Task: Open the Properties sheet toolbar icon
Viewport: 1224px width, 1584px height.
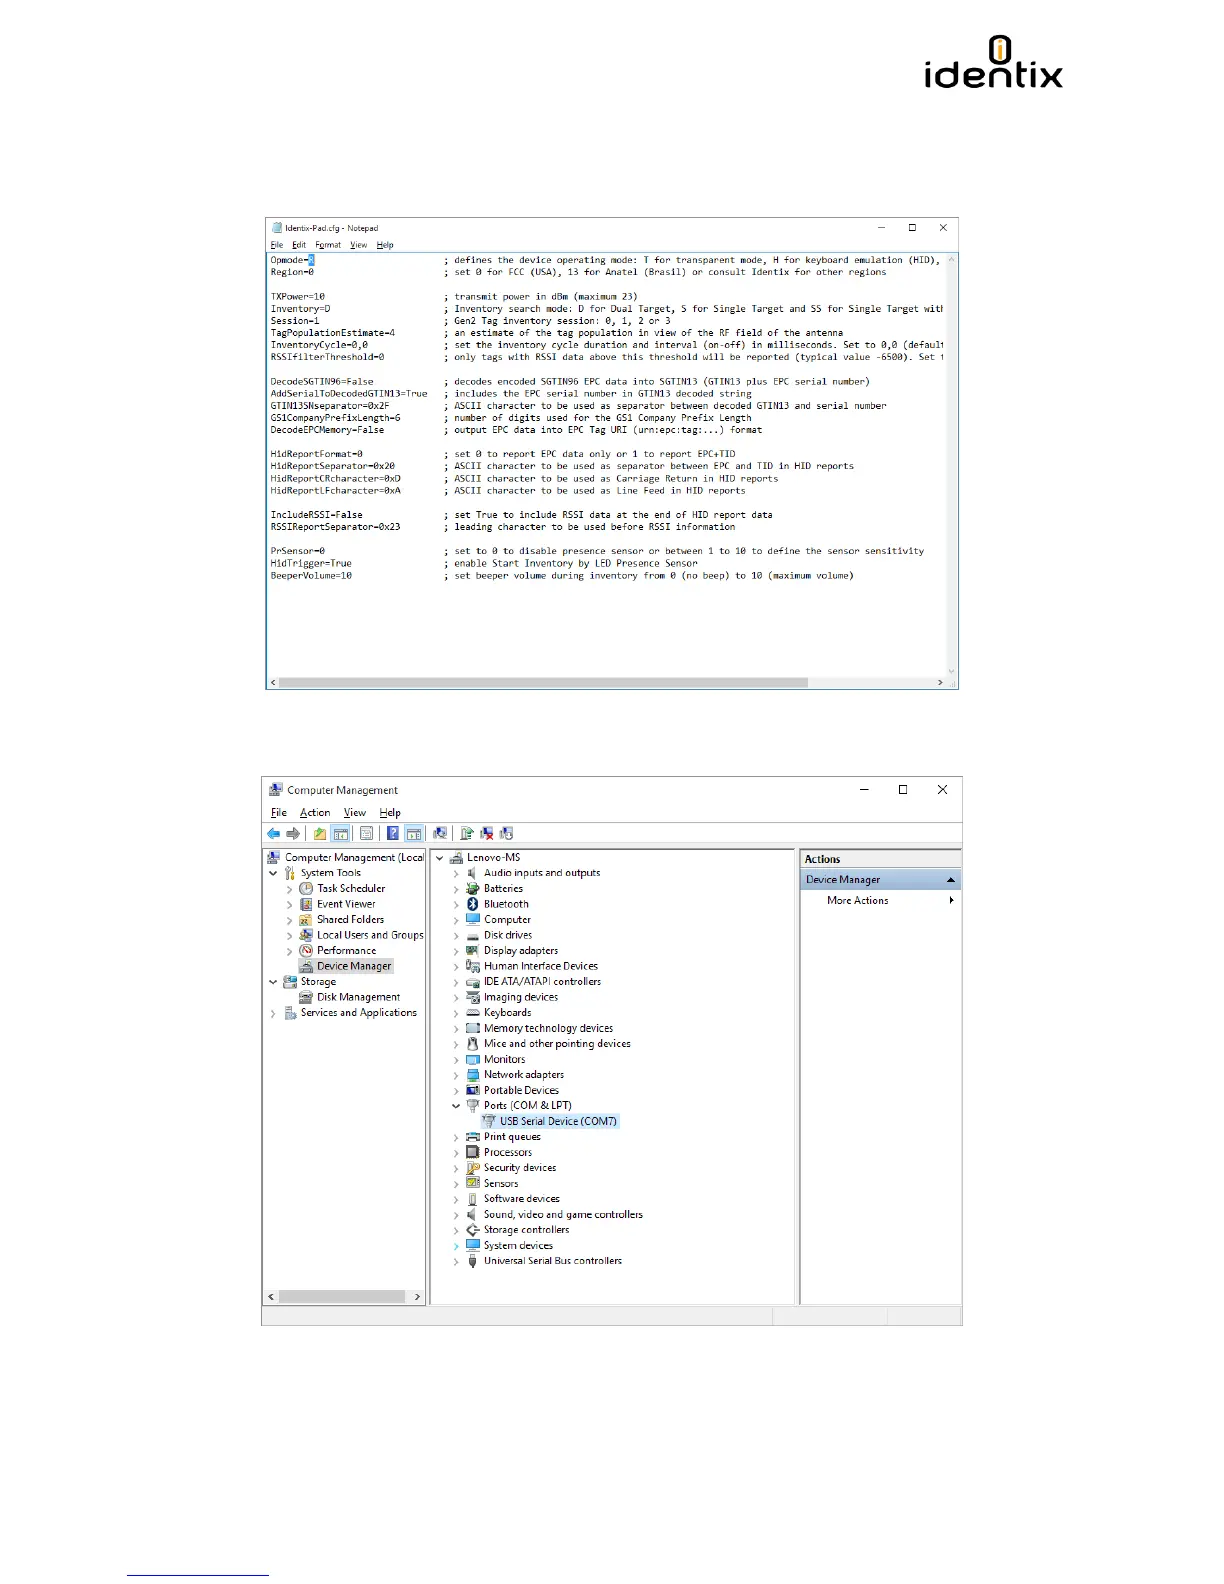Action: pos(367,833)
